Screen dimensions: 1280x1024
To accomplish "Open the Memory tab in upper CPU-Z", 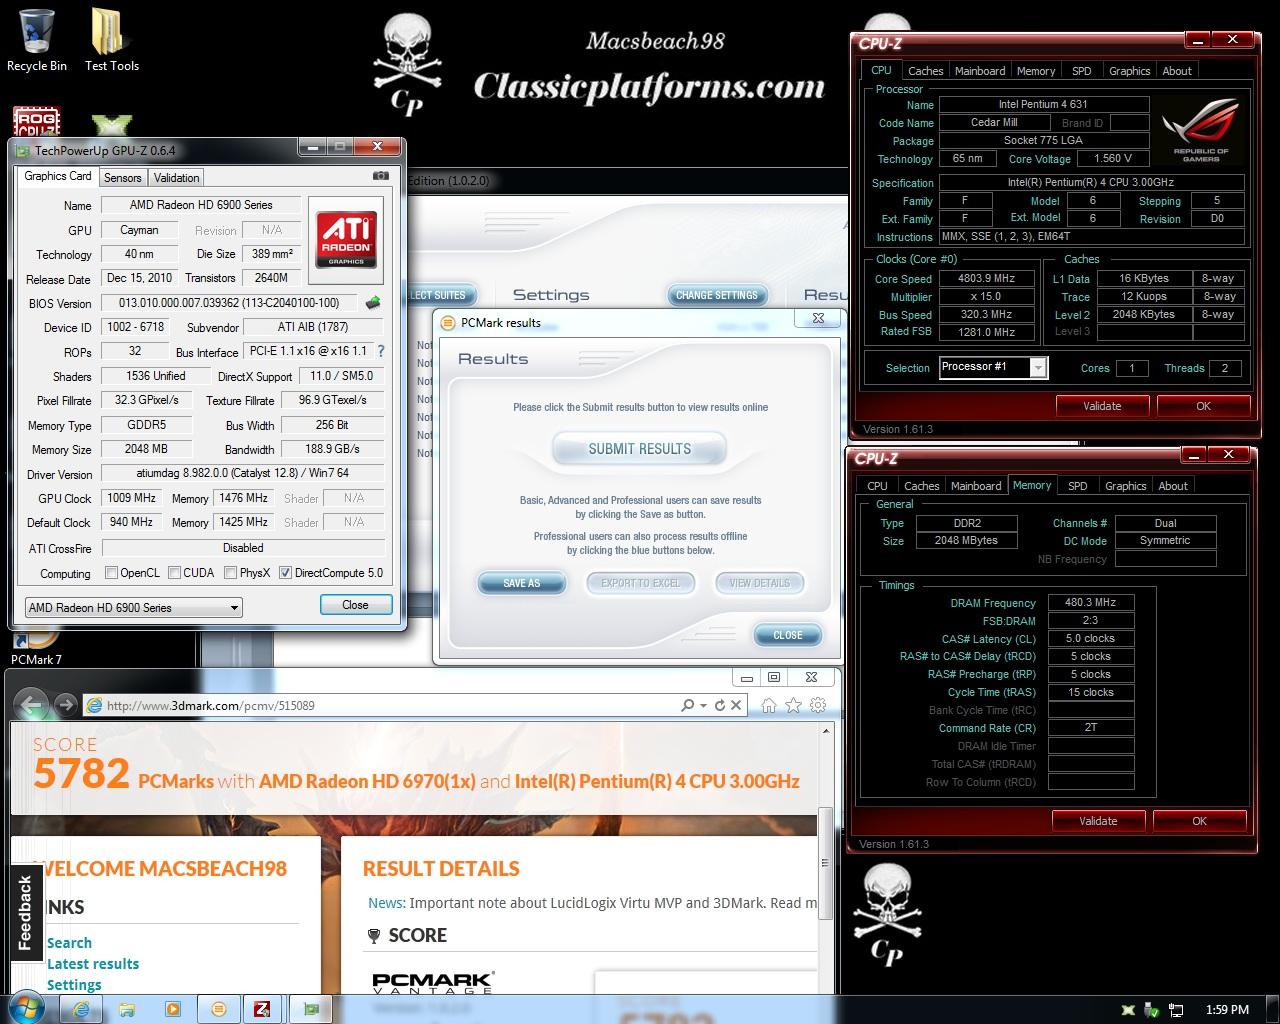I will 1036,71.
